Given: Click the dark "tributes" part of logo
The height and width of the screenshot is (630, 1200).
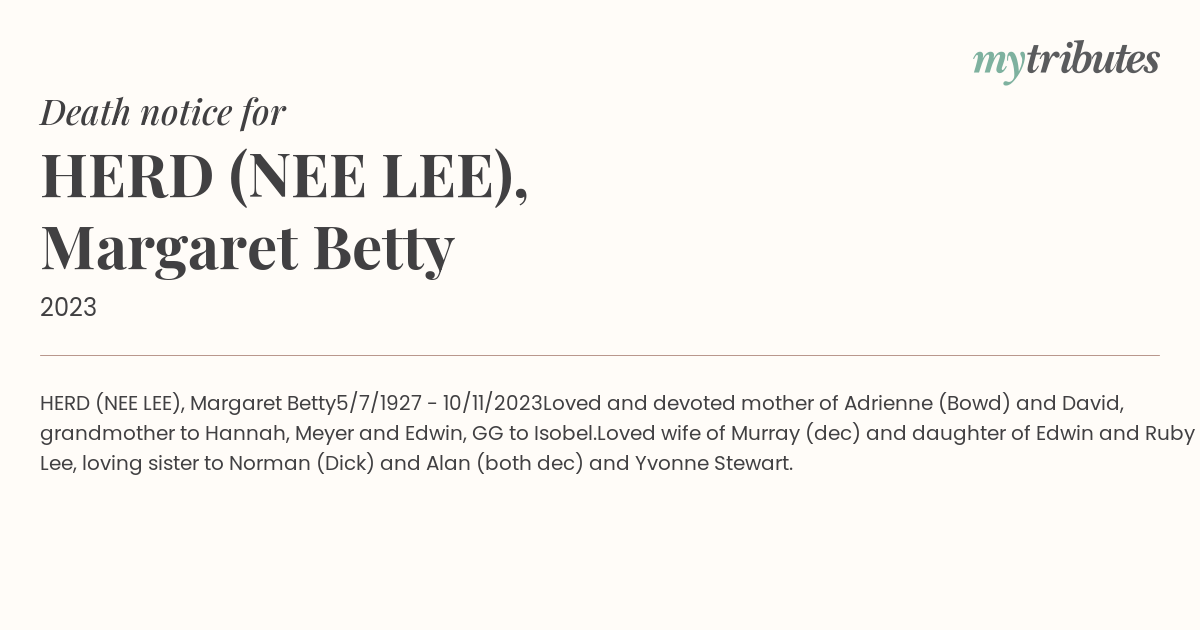Looking at the screenshot, I should (x=1093, y=59).
